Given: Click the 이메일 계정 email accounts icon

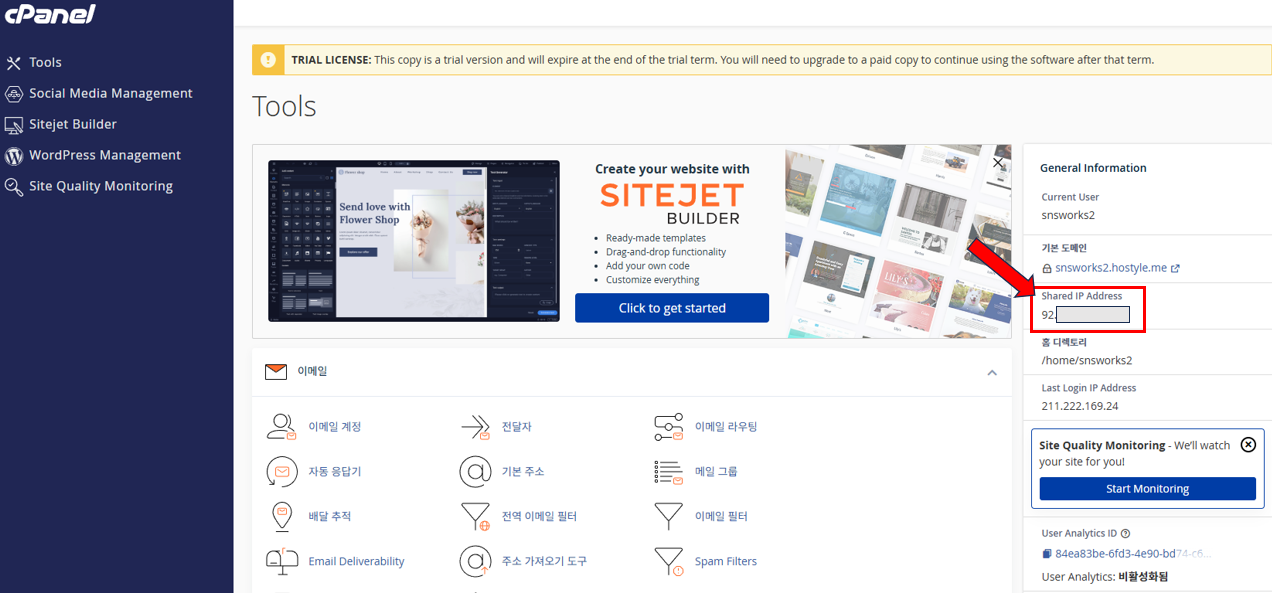Looking at the screenshot, I should click(x=281, y=427).
